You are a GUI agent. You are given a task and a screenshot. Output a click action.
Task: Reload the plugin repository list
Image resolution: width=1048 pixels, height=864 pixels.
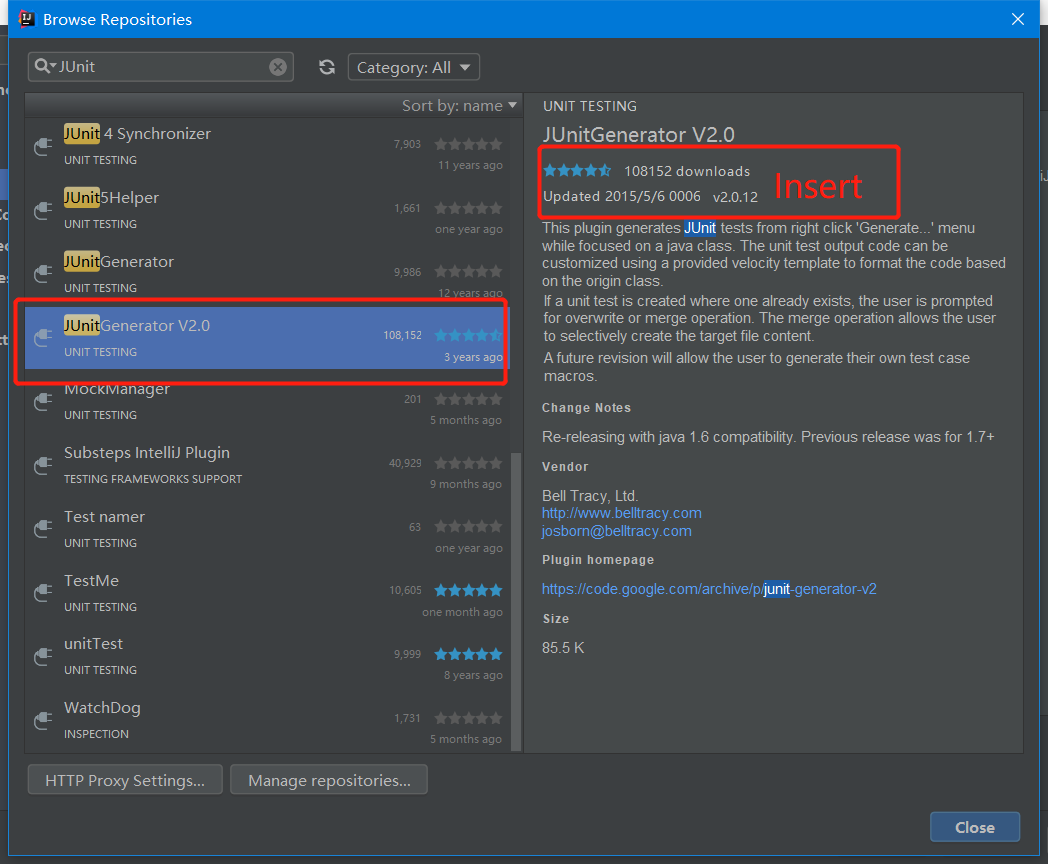[x=327, y=67]
